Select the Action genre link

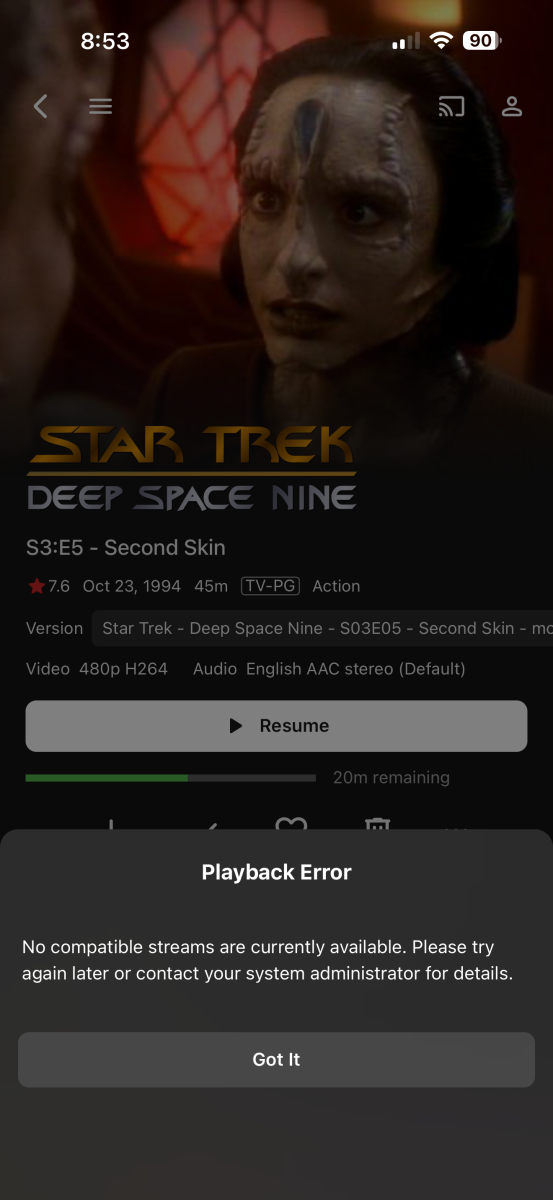336,586
